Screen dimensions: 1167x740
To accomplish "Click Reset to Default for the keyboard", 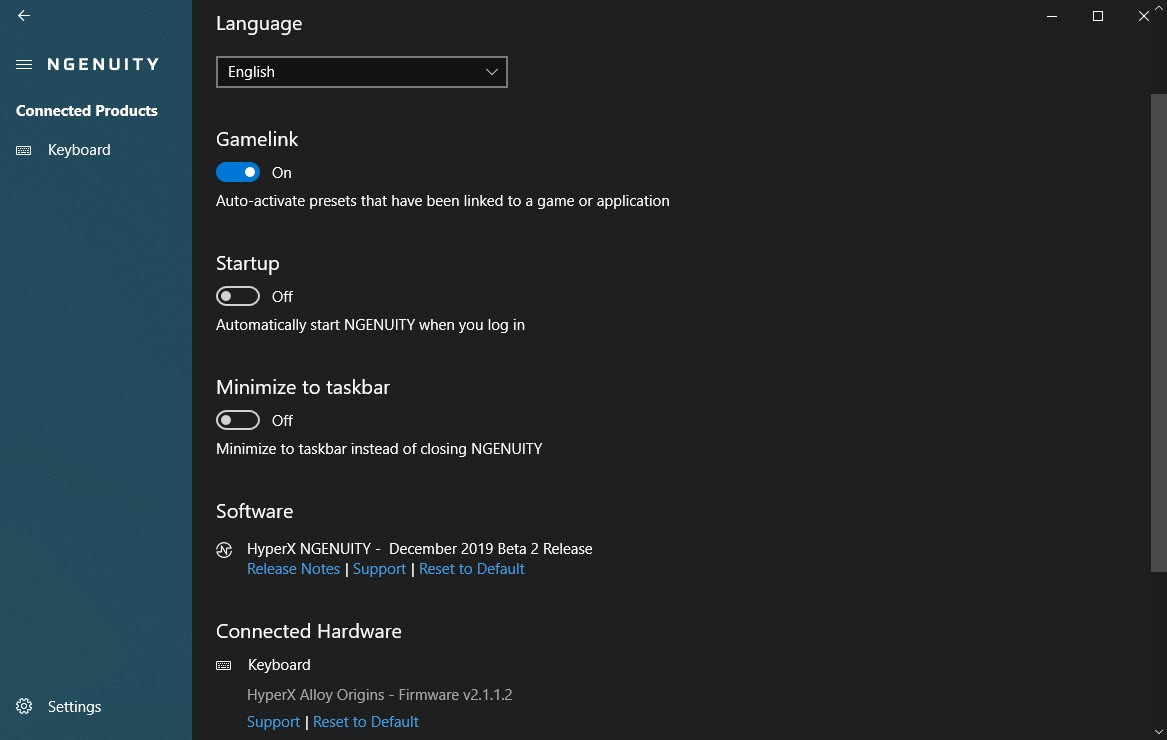I will pos(365,721).
